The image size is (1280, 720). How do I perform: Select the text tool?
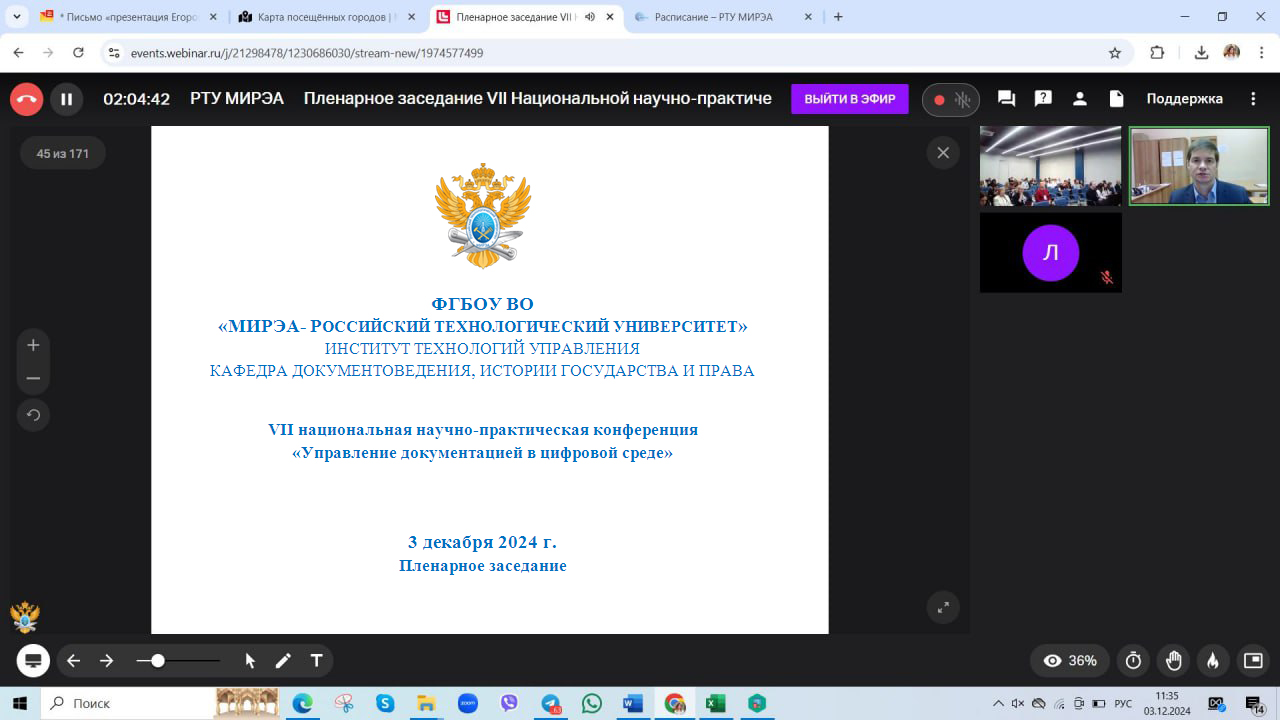pyautogui.click(x=317, y=661)
